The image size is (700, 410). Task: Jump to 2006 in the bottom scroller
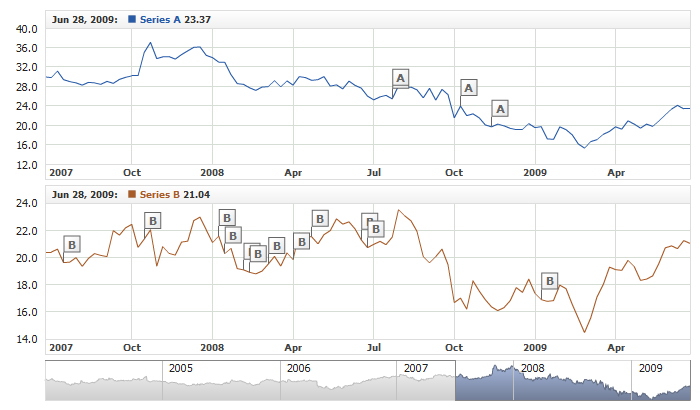[298, 368]
